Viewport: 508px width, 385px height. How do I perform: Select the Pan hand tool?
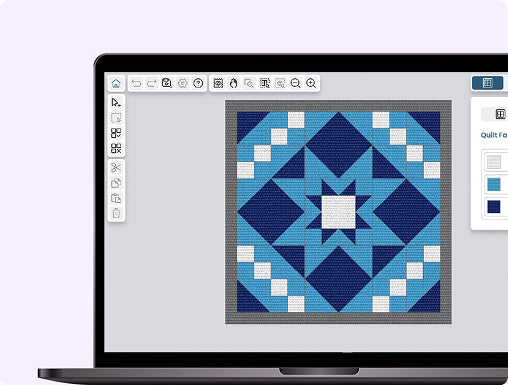[234, 83]
